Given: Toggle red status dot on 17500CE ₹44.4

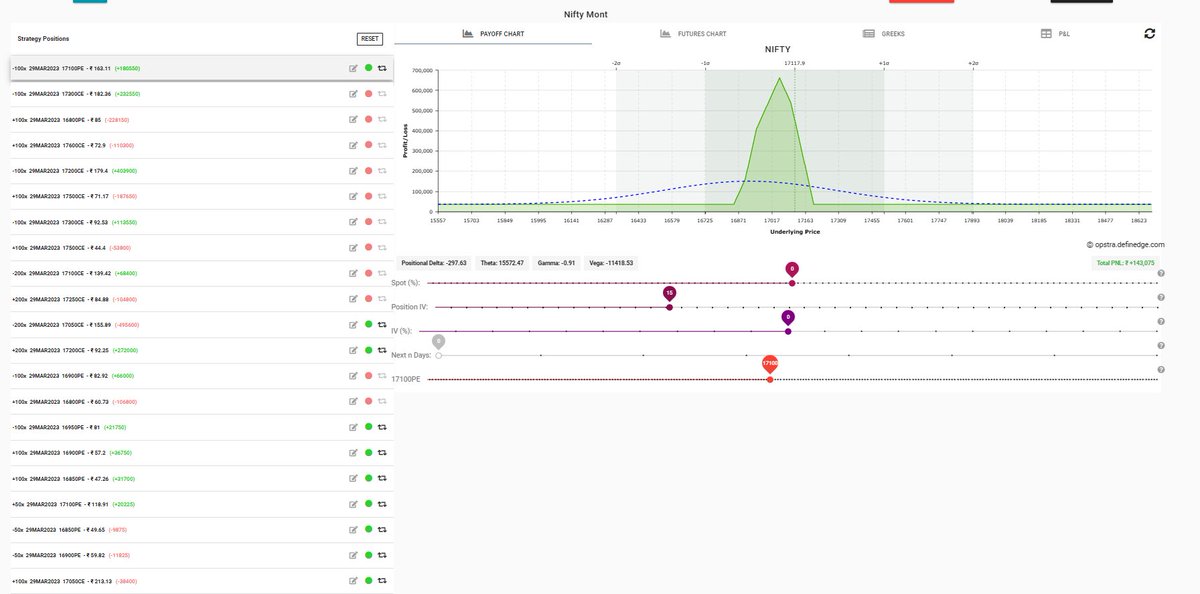Looking at the screenshot, I should pyautogui.click(x=368, y=247).
